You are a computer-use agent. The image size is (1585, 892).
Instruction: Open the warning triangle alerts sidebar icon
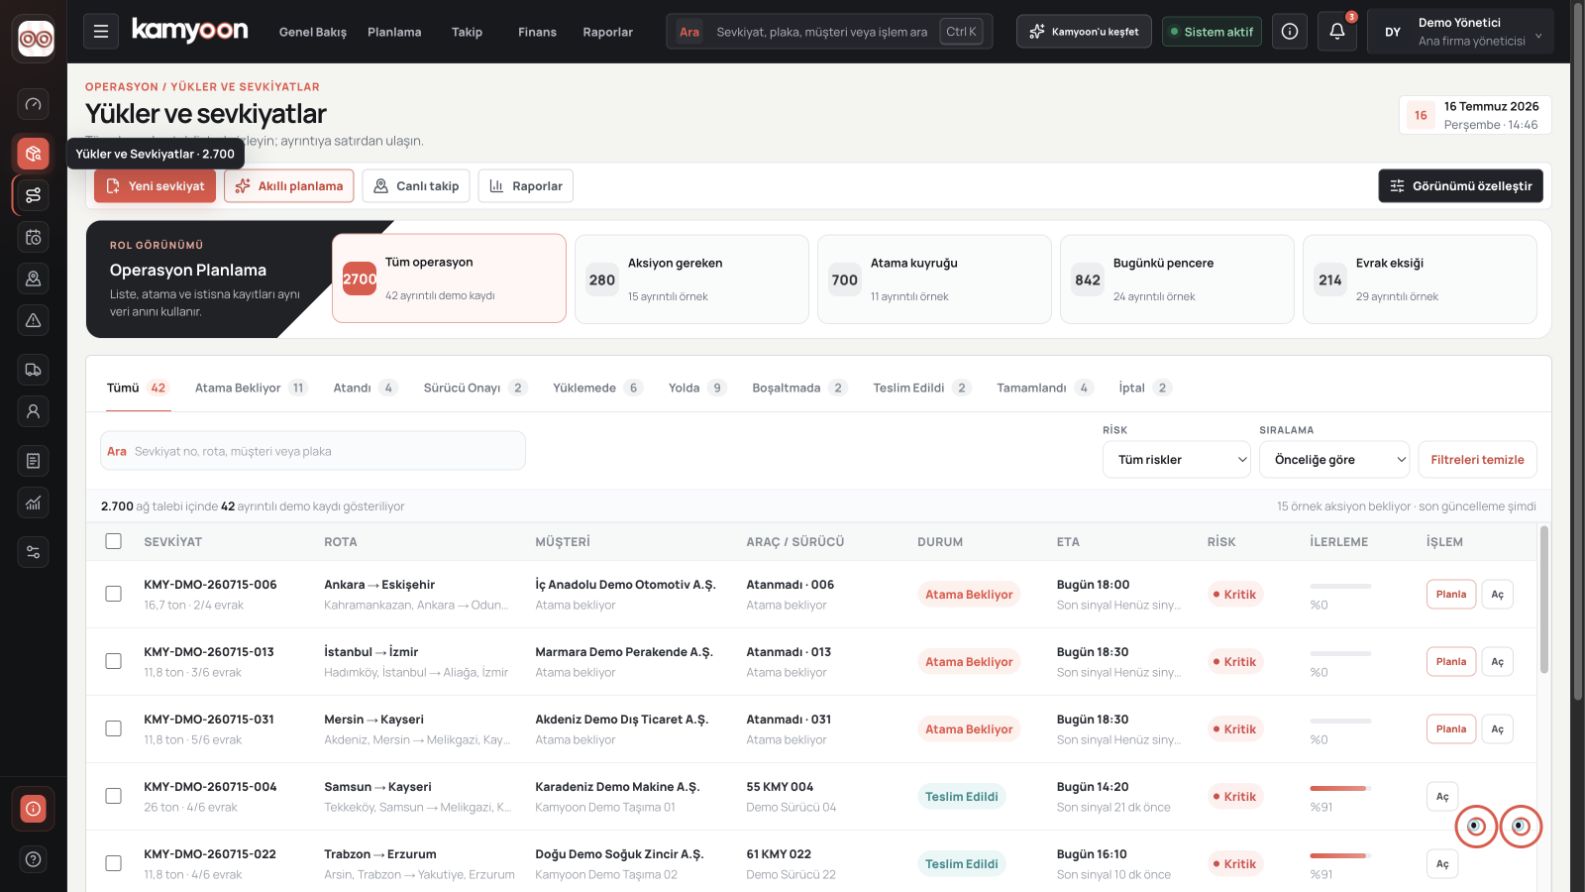tap(33, 320)
